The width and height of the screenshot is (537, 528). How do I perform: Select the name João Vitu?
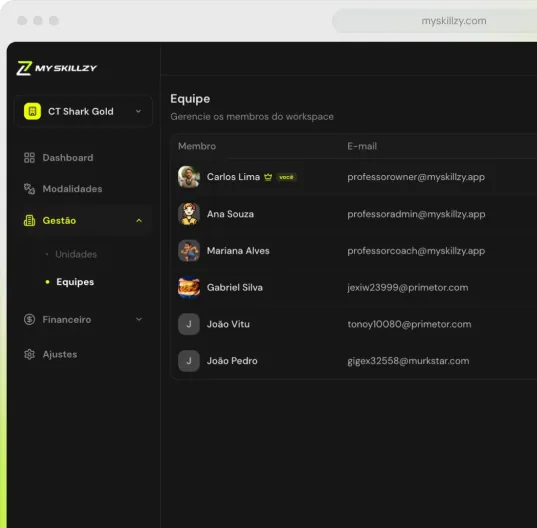point(228,324)
